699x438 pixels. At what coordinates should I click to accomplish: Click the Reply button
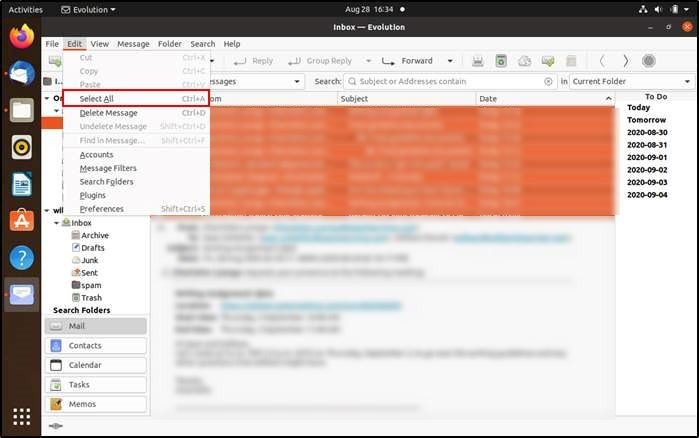point(253,61)
